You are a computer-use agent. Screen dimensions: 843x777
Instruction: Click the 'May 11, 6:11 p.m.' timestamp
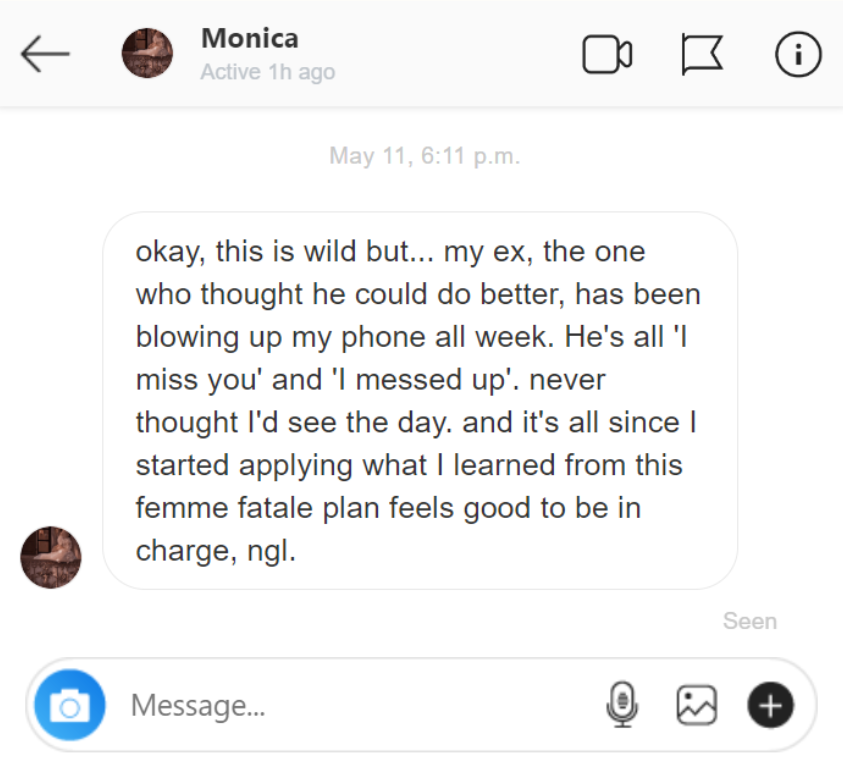[x=424, y=157]
